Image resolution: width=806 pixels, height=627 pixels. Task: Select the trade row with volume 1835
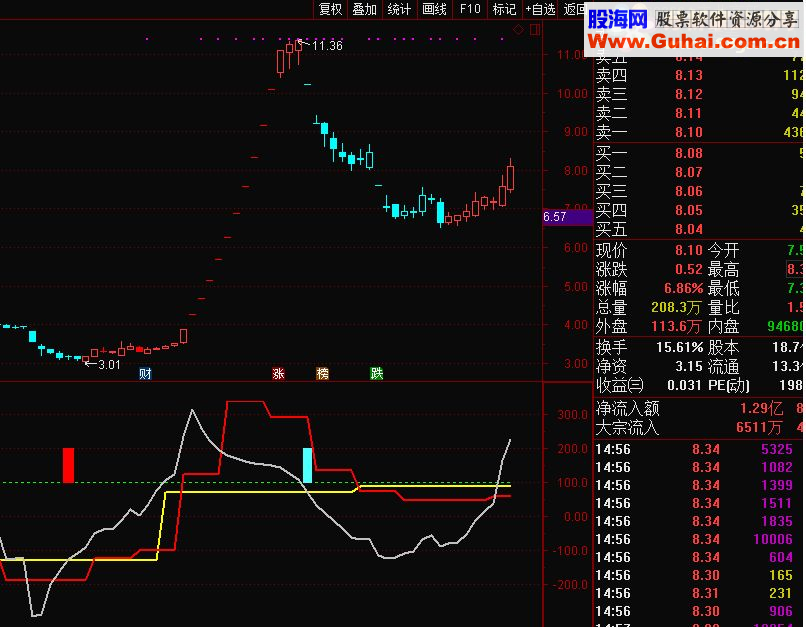pos(699,521)
